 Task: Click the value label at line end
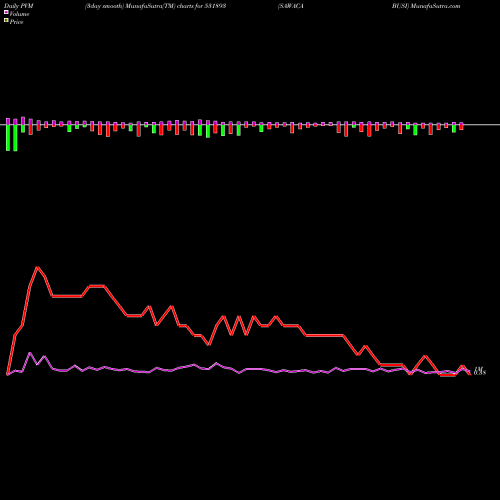click(479, 371)
